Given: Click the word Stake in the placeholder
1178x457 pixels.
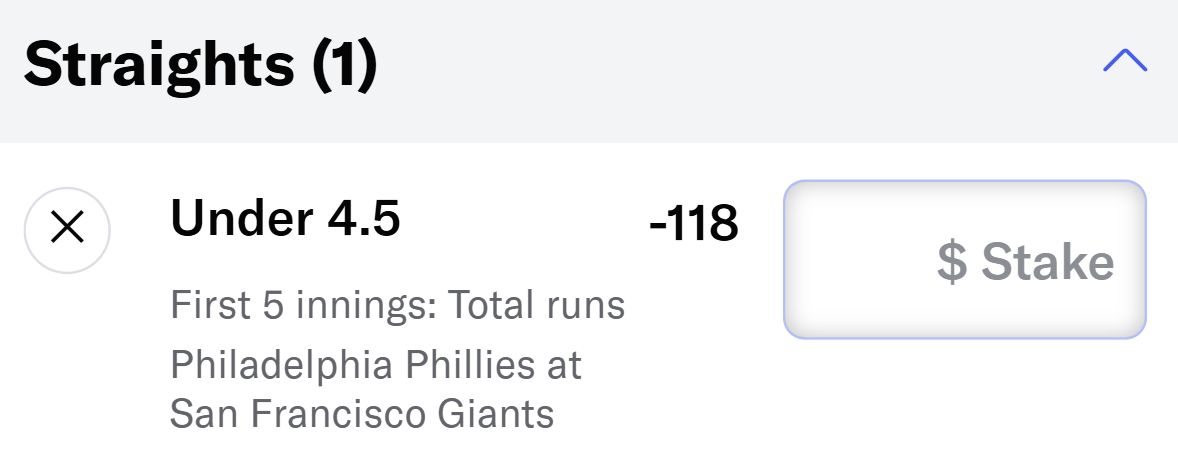Looking at the screenshot, I should (1047, 262).
